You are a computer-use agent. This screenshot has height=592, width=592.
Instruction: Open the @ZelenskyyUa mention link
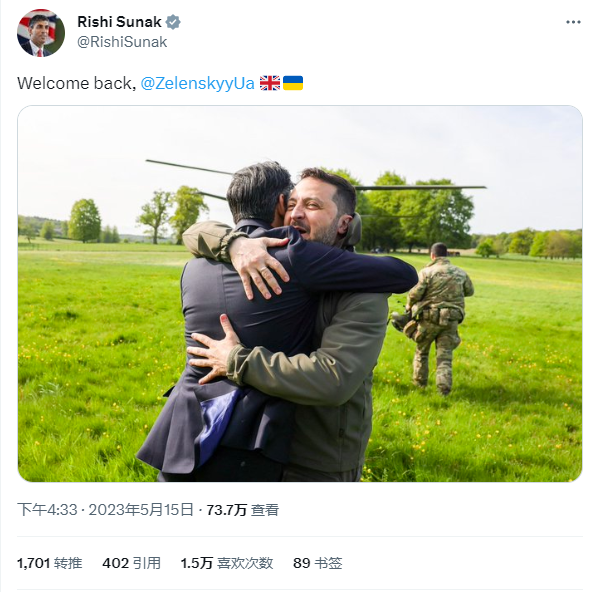click(197, 83)
